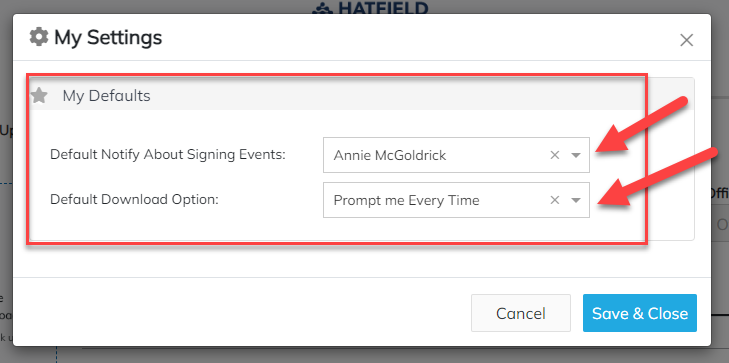Click Save & Close

(x=640, y=313)
